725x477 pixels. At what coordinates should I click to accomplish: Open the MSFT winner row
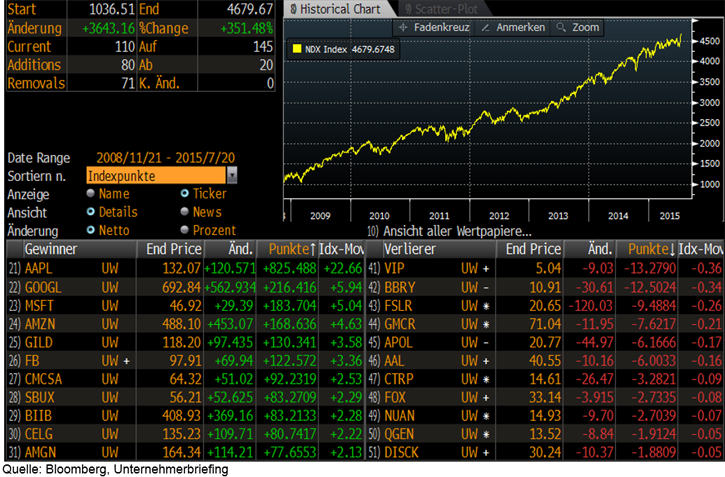coord(185,306)
